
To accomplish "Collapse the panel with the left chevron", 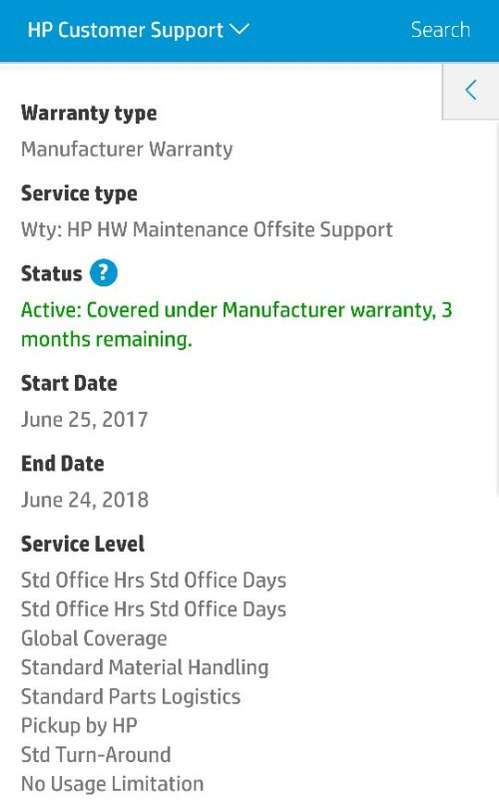I will [x=471, y=91].
